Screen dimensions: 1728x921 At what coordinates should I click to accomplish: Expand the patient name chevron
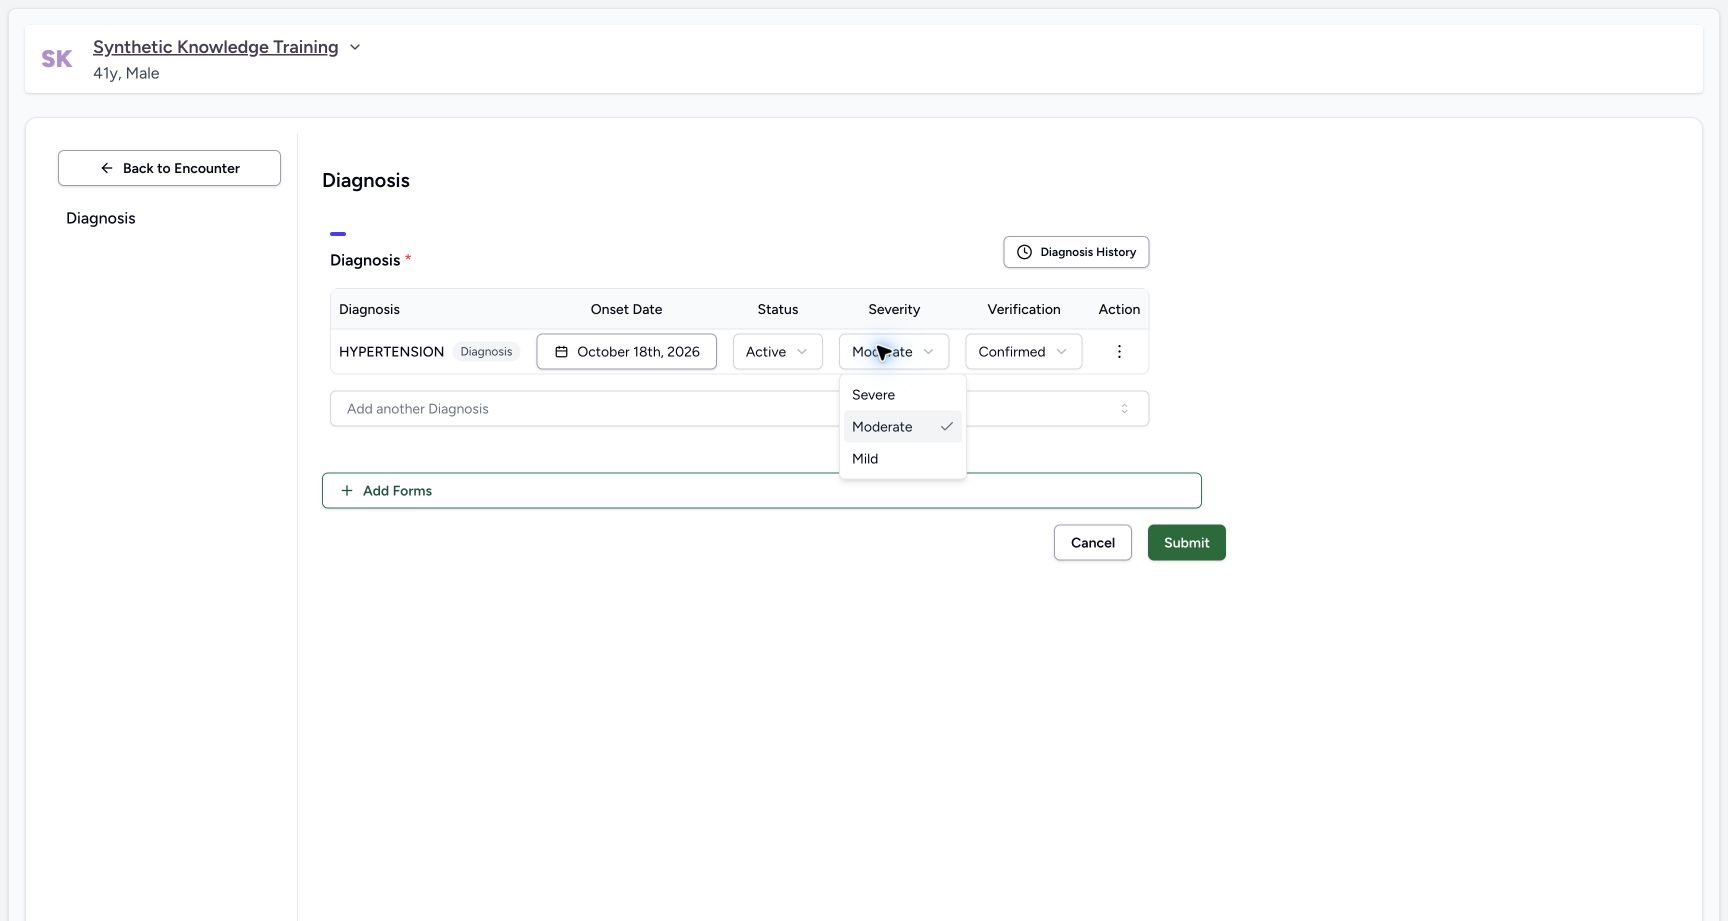coord(354,47)
